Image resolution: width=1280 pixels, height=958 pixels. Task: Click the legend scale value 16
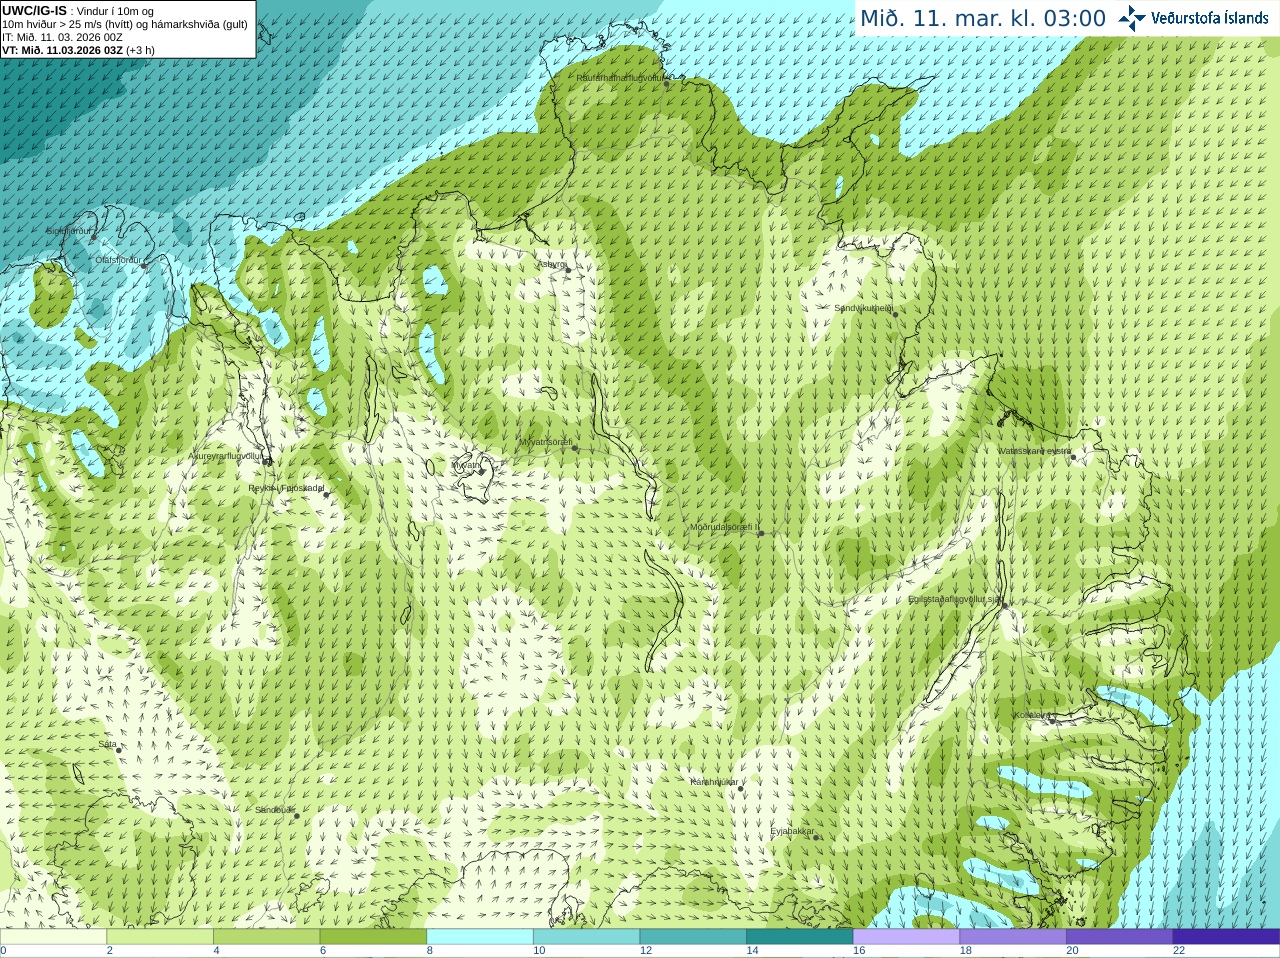tap(859, 951)
